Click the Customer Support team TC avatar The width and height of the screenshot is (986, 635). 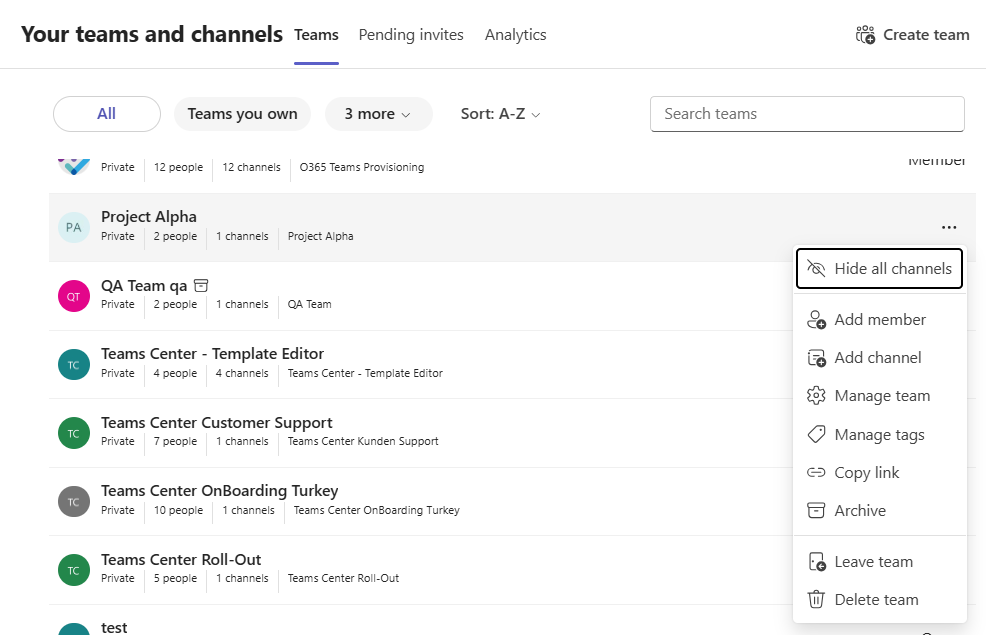click(74, 433)
